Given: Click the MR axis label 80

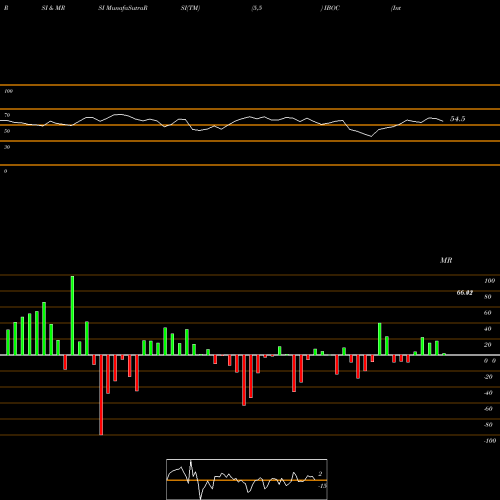Looking at the screenshot, I should pos(488,297).
